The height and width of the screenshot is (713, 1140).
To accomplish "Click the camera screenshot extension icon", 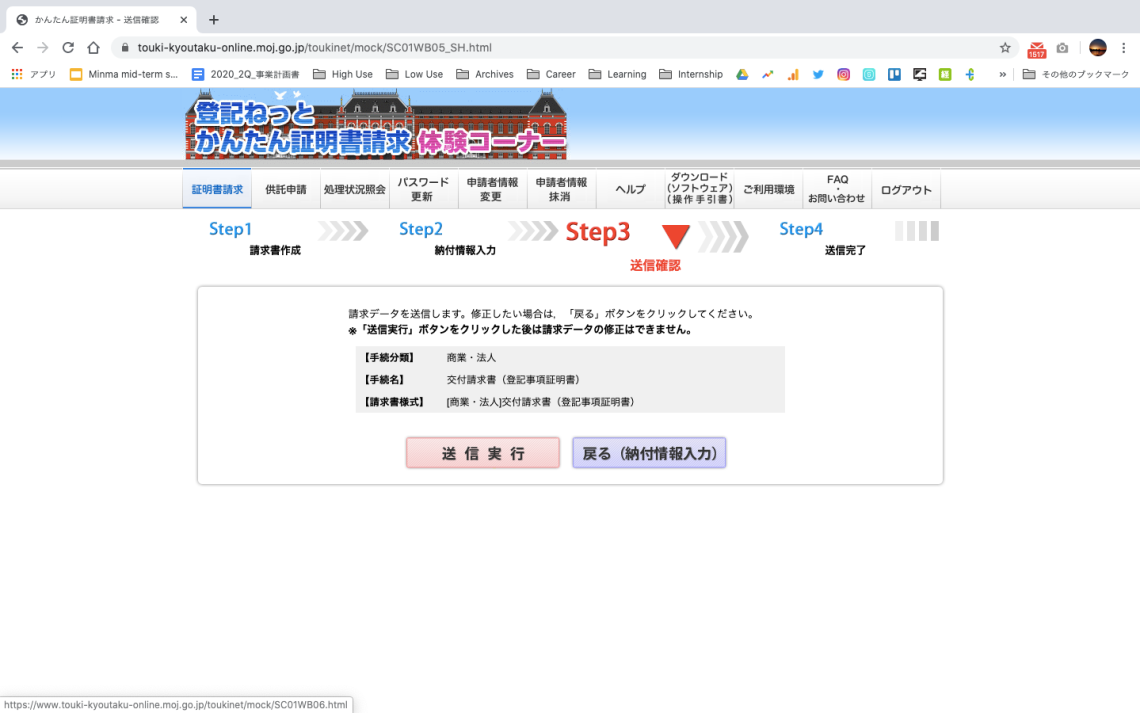I will [1062, 48].
